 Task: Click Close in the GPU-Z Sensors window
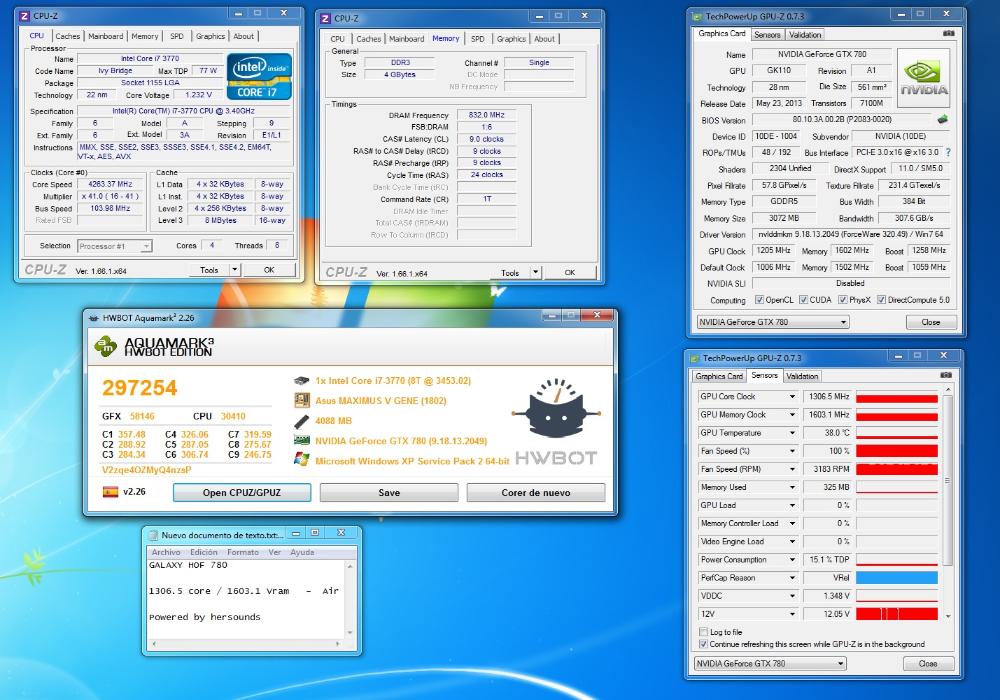pyautogui.click(x=928, y=664)
